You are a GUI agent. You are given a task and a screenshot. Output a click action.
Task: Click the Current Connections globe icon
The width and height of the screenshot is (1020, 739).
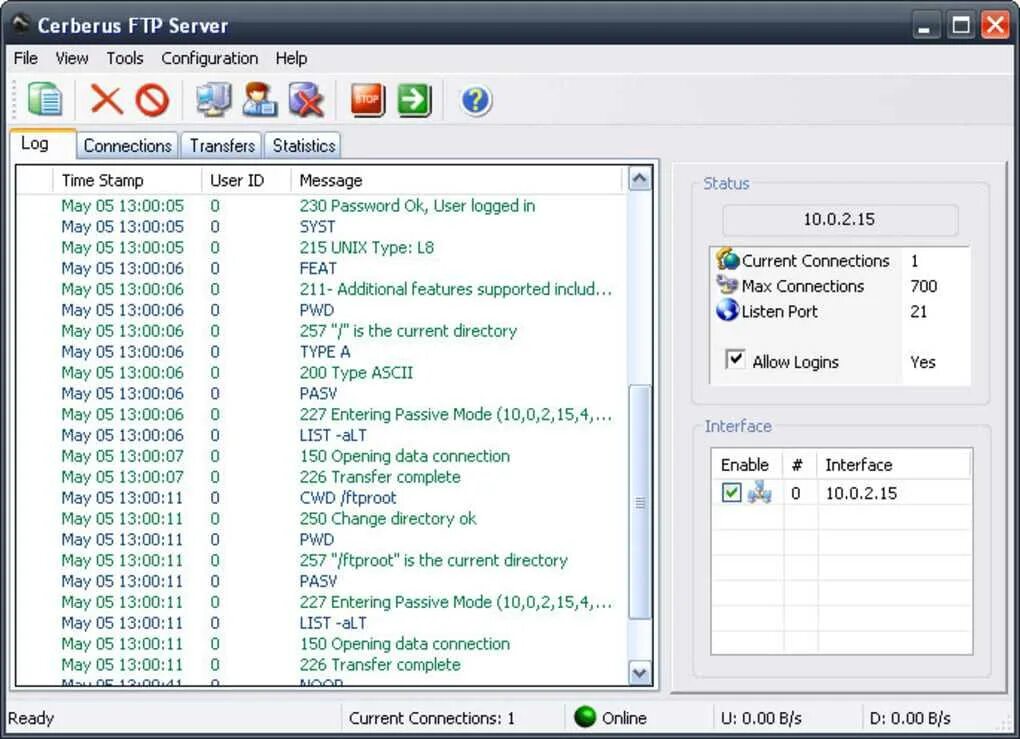tap(727, 260)
